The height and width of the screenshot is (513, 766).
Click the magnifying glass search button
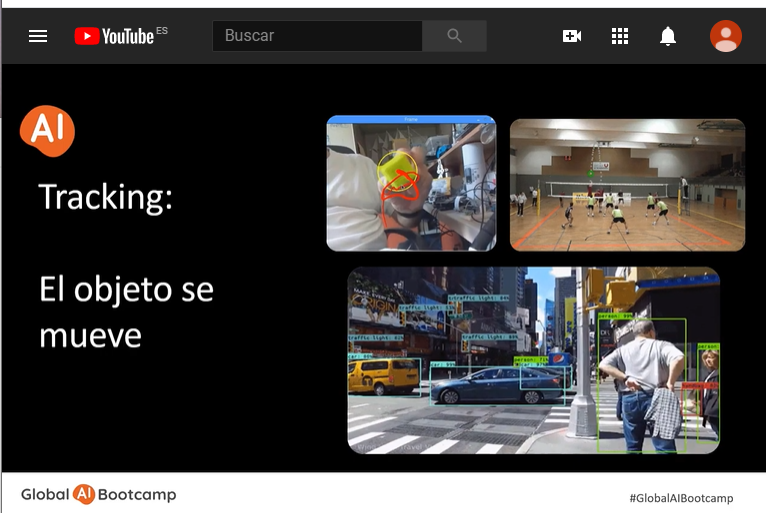click(x=454, y=36)
